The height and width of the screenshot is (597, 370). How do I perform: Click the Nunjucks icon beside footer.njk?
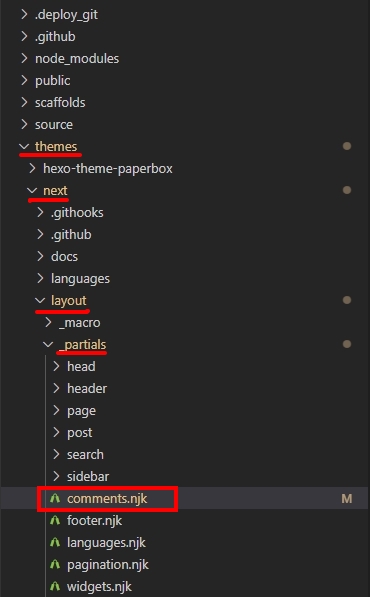pyautogui.click(x=55, y=520)
